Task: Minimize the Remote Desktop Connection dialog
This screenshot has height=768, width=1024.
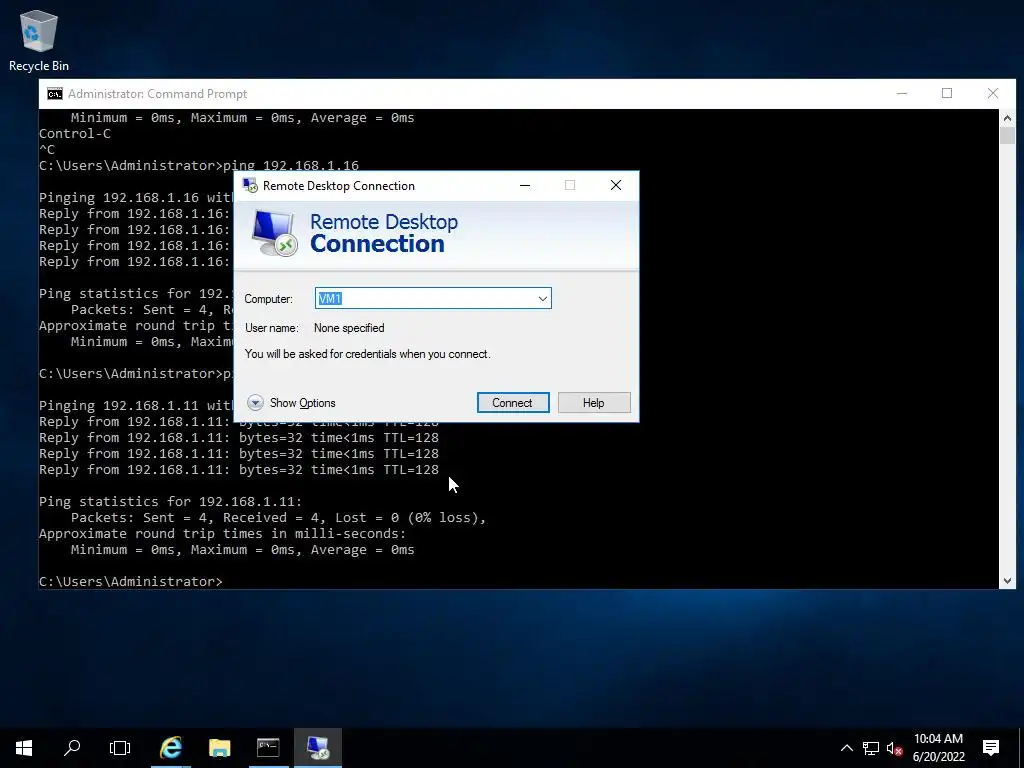Action: click(524, 185)
